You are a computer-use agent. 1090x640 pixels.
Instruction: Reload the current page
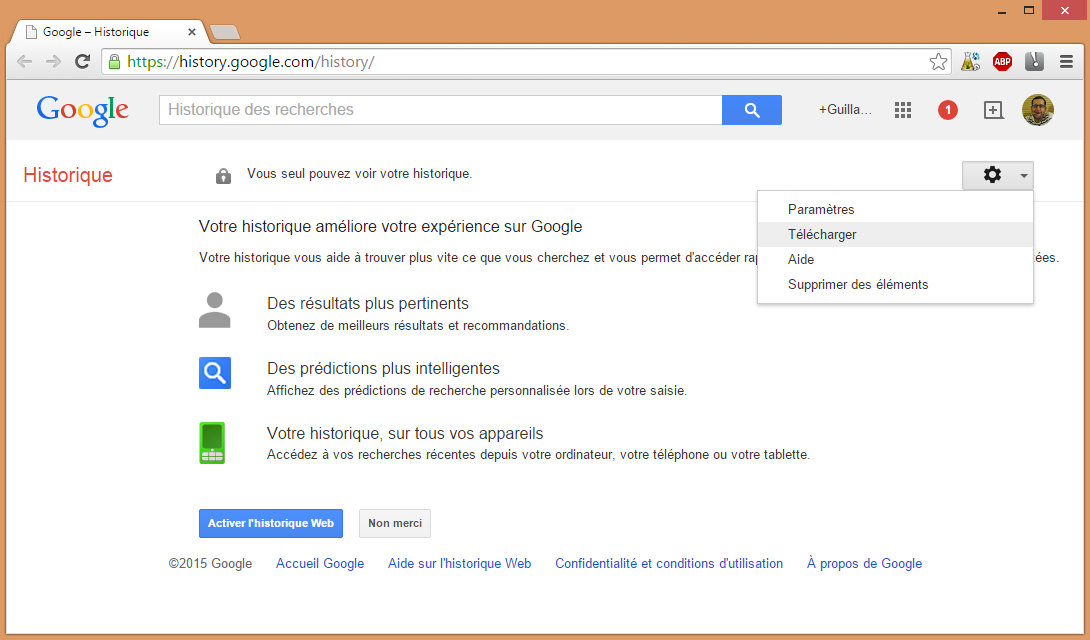pos(83,61)
